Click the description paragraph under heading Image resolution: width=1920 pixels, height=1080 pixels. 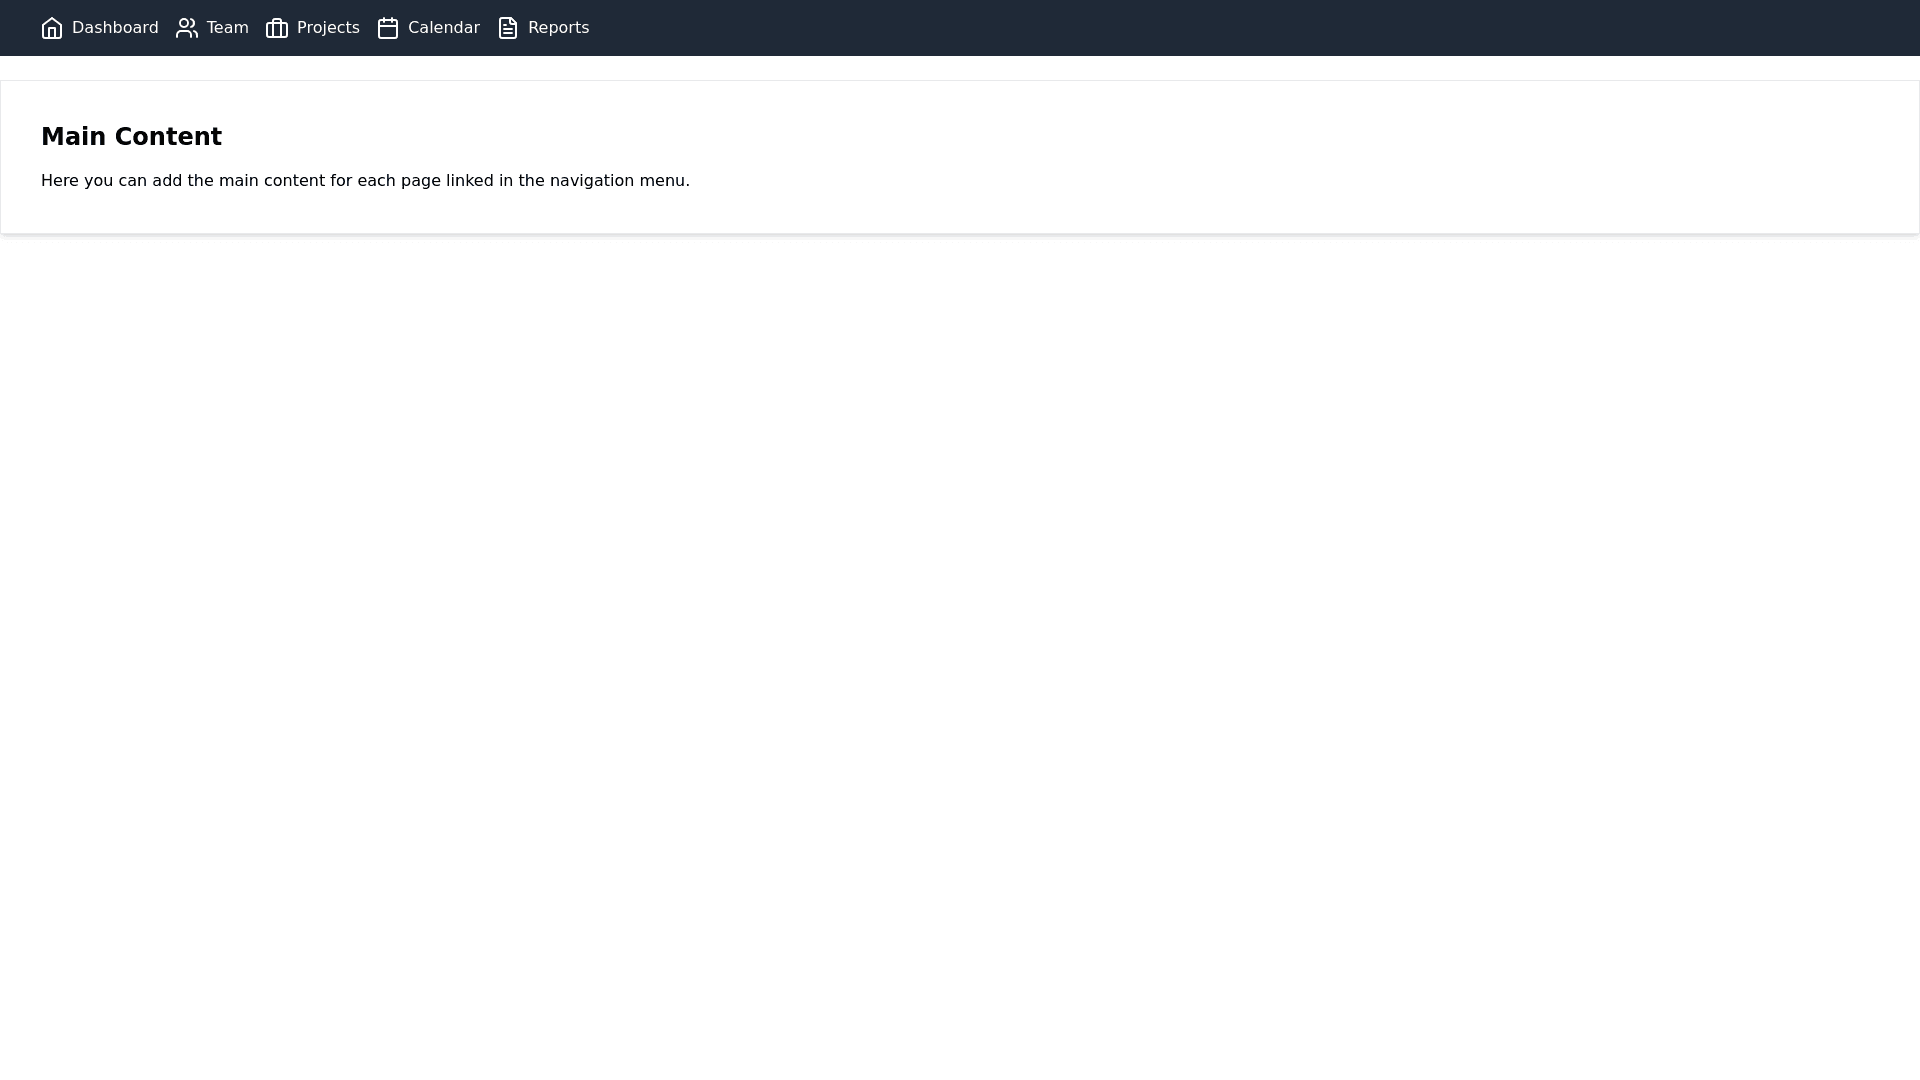click(365, 181)
